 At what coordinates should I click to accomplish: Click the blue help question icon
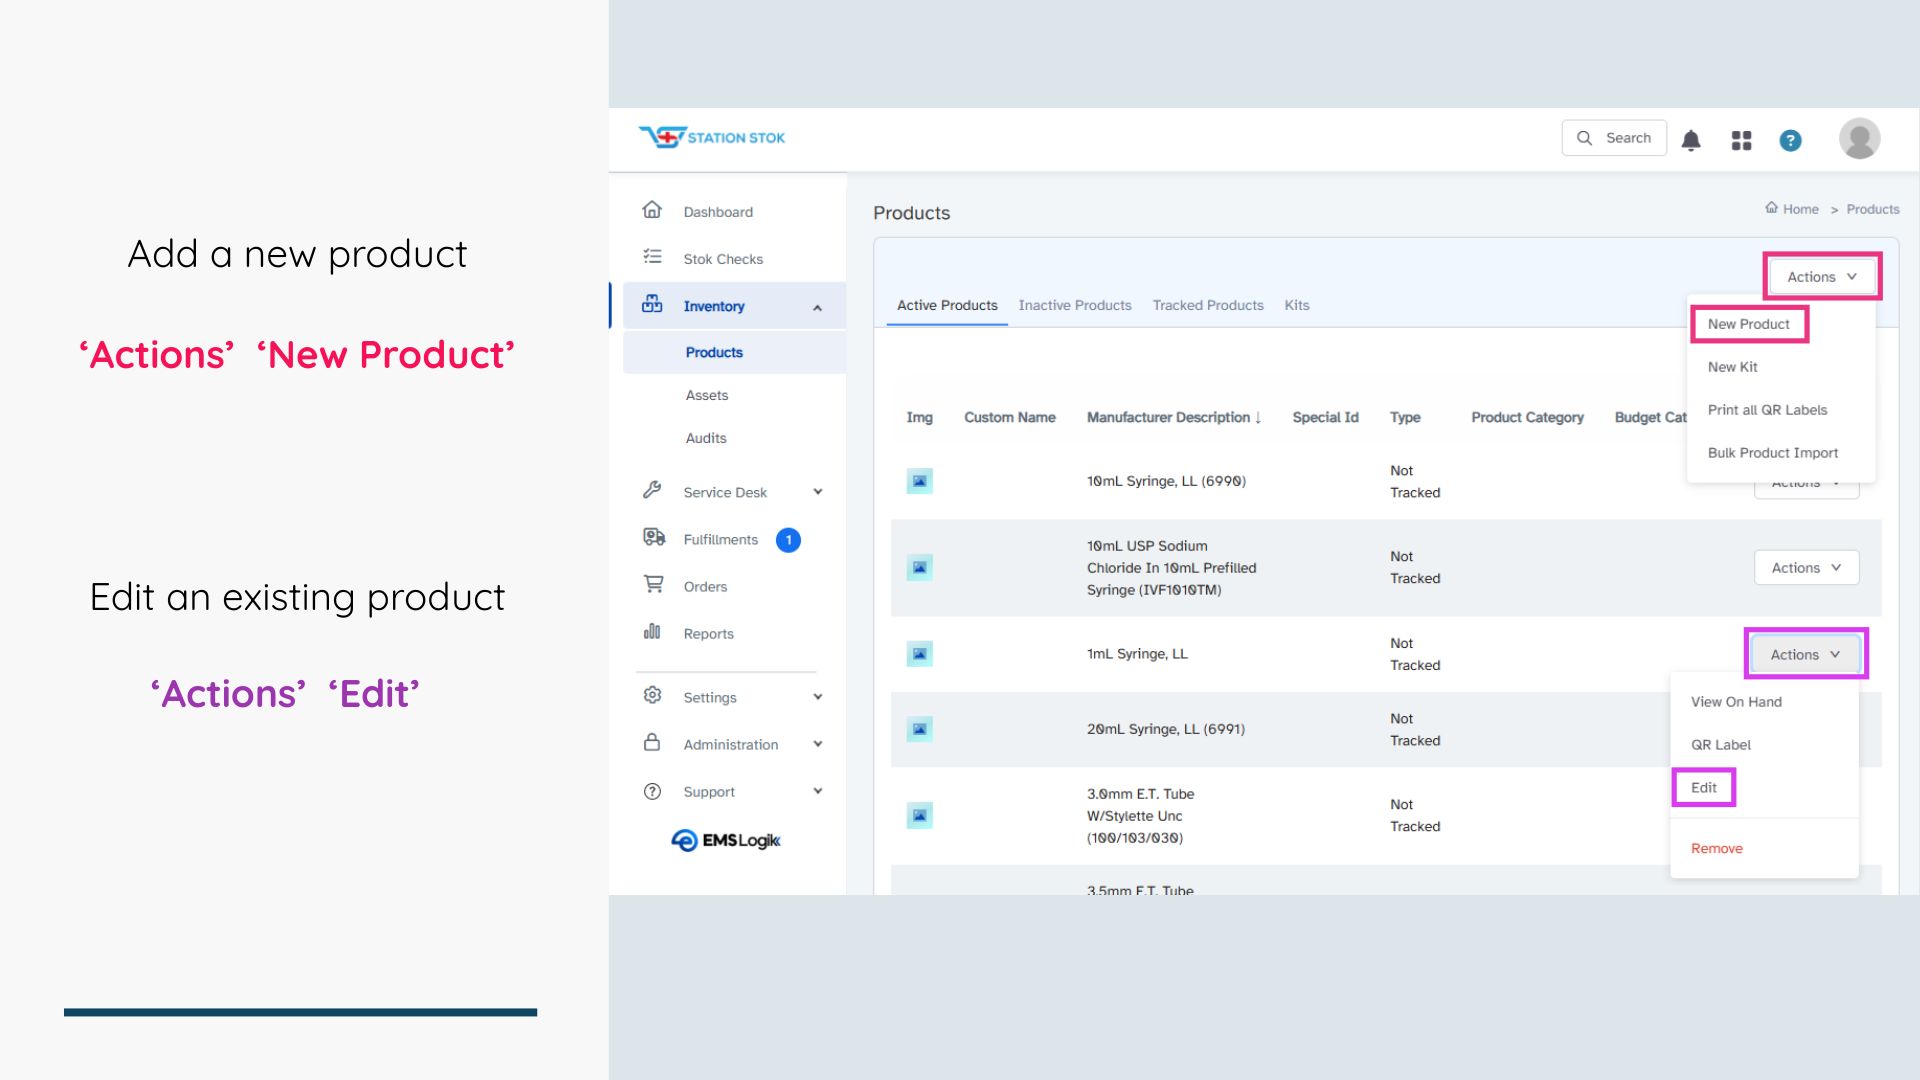(x=1790, y=140)
